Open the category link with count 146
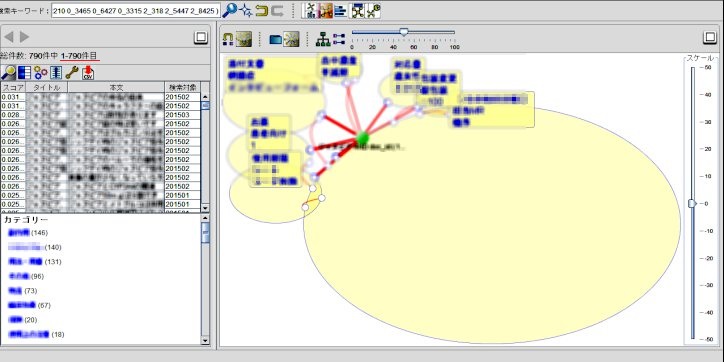 pyautogui.click(x=19, y=233)
